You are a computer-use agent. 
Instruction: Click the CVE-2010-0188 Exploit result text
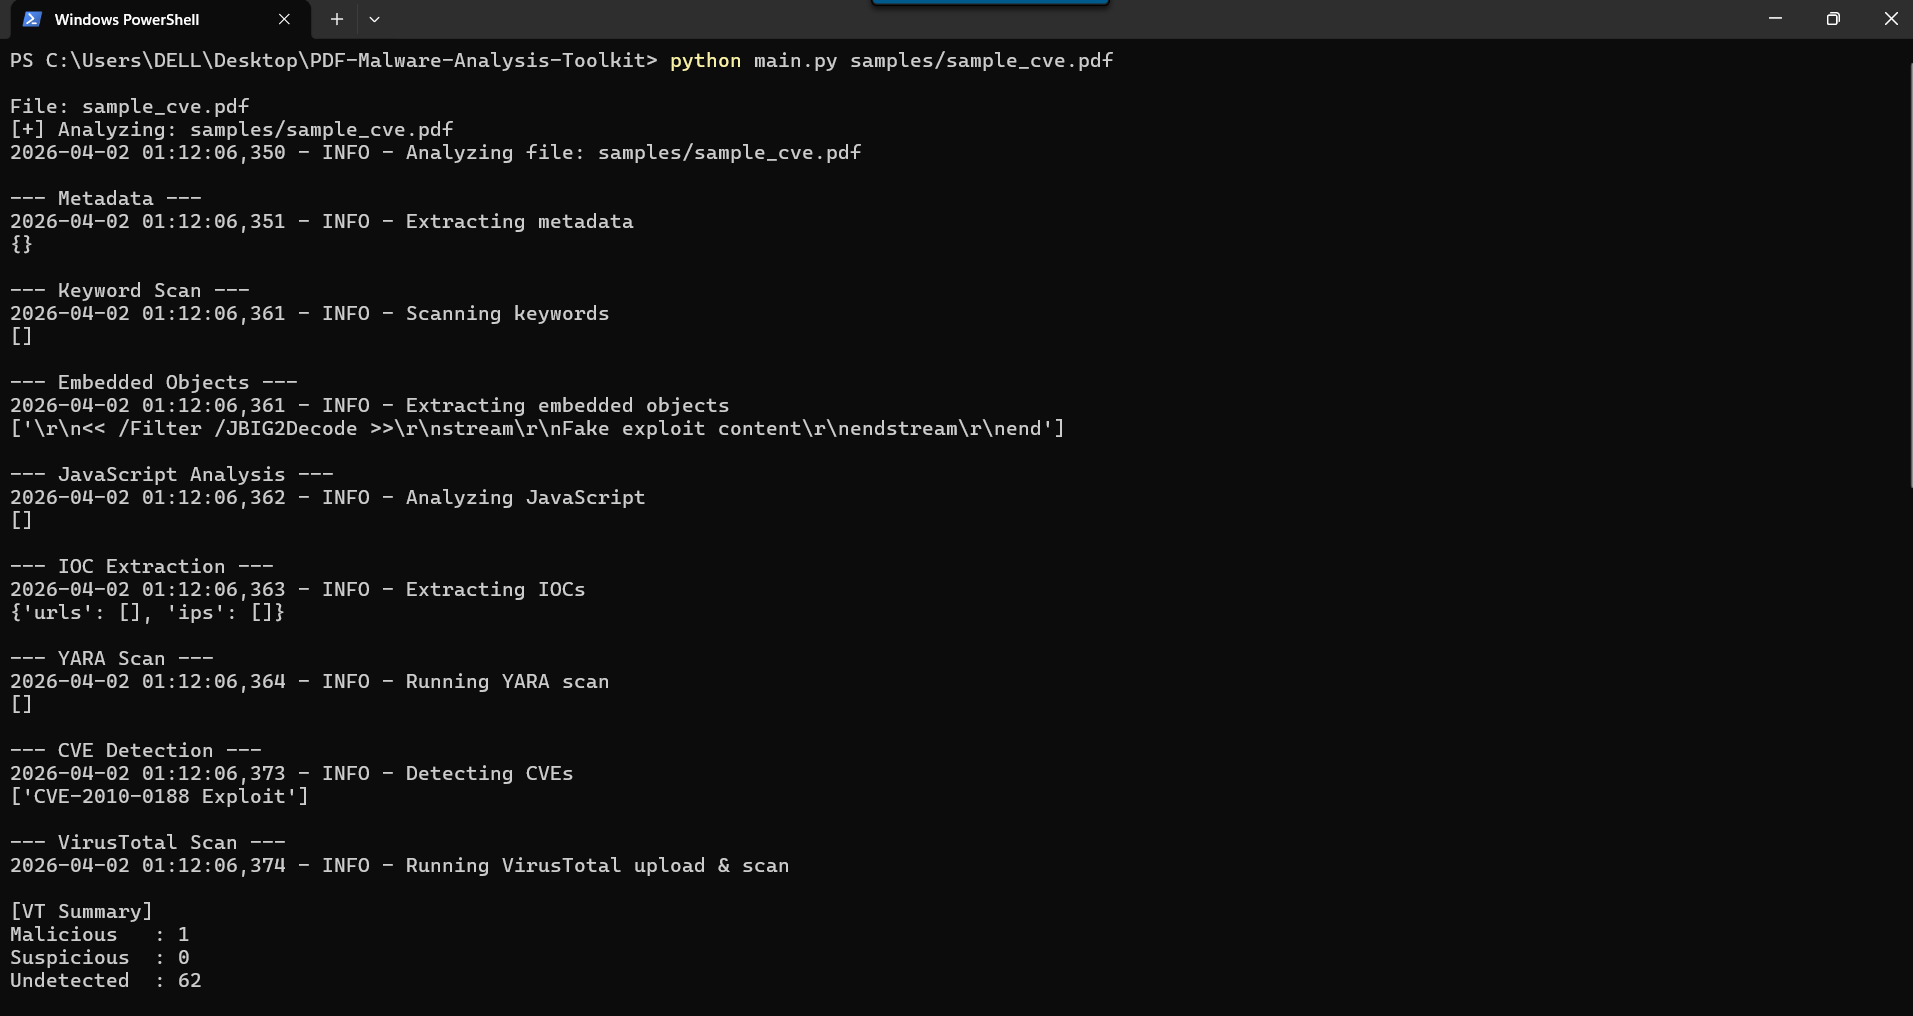tap(160, 797)
